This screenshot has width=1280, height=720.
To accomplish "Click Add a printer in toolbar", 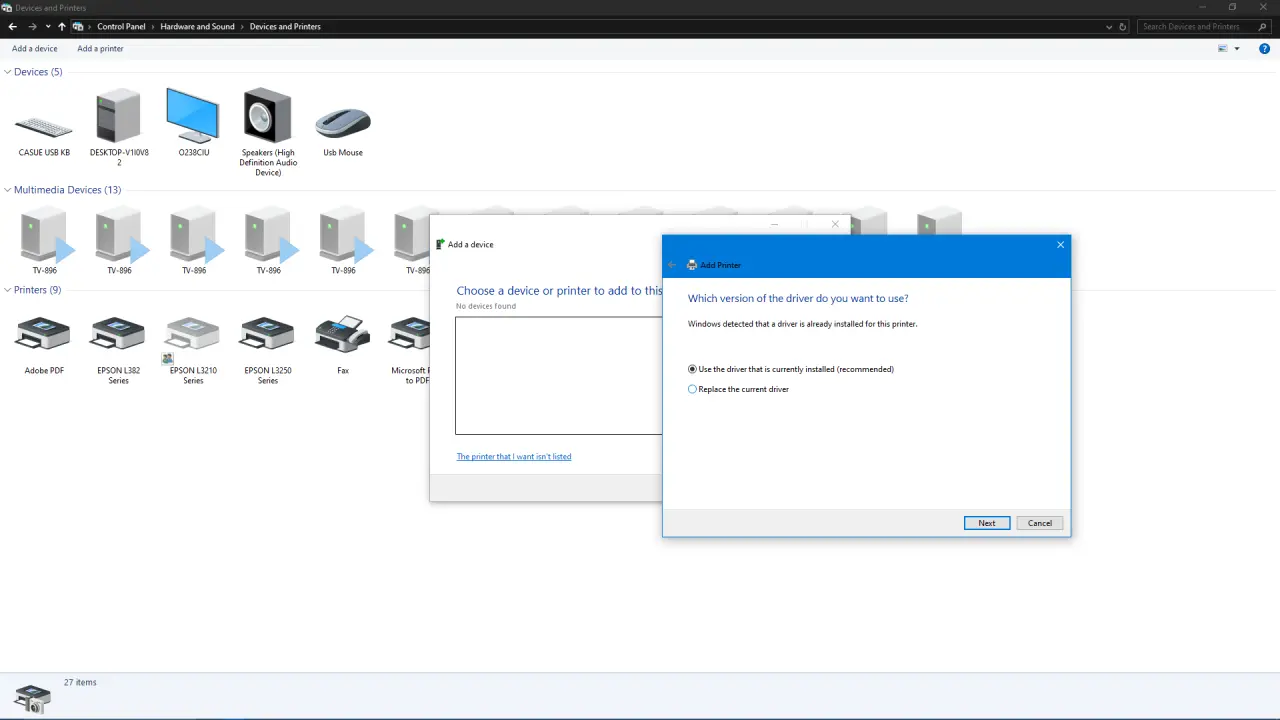I will [100, 48].
